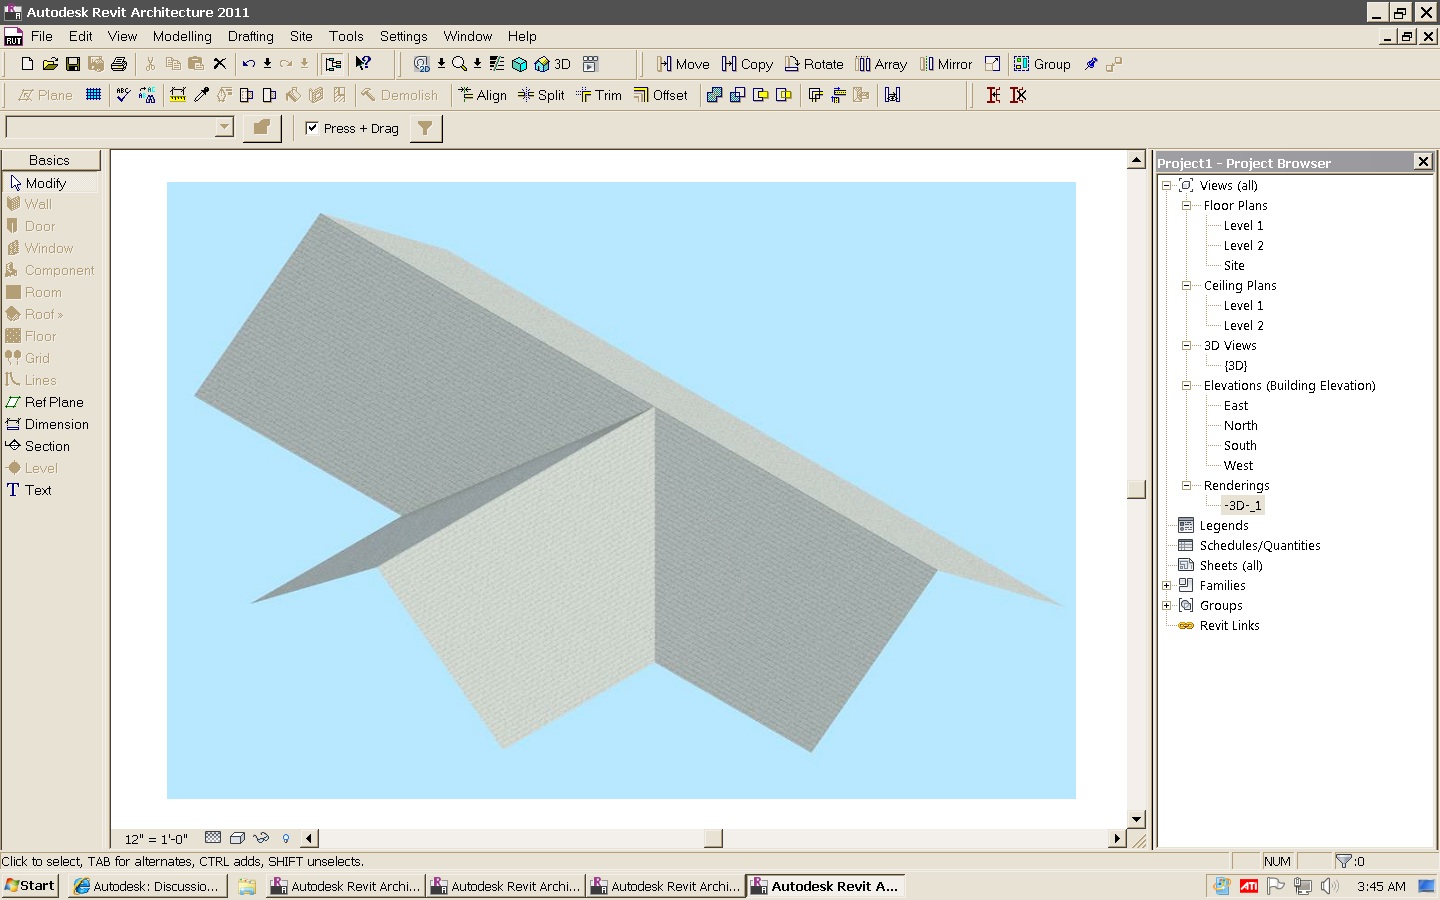Open the File menu
1440x900 pixels.
(x=42, y=36)
